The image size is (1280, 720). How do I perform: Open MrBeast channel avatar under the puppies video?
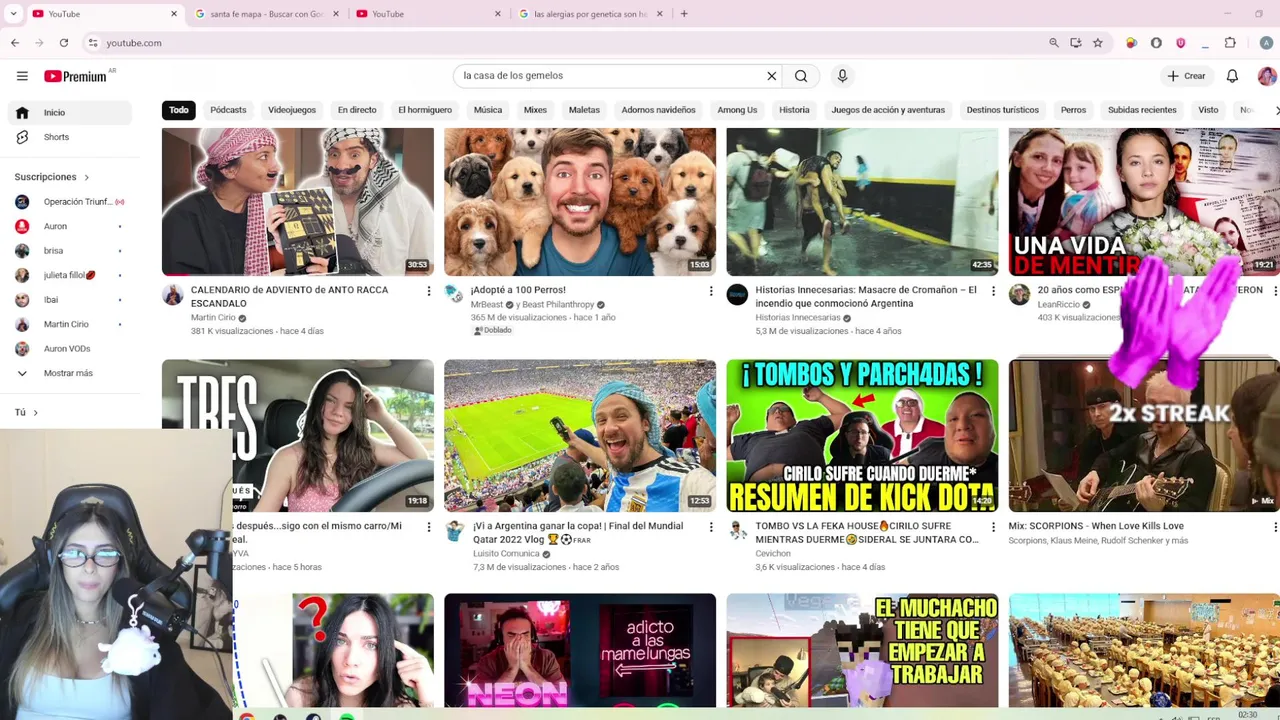tap(455, 294)
